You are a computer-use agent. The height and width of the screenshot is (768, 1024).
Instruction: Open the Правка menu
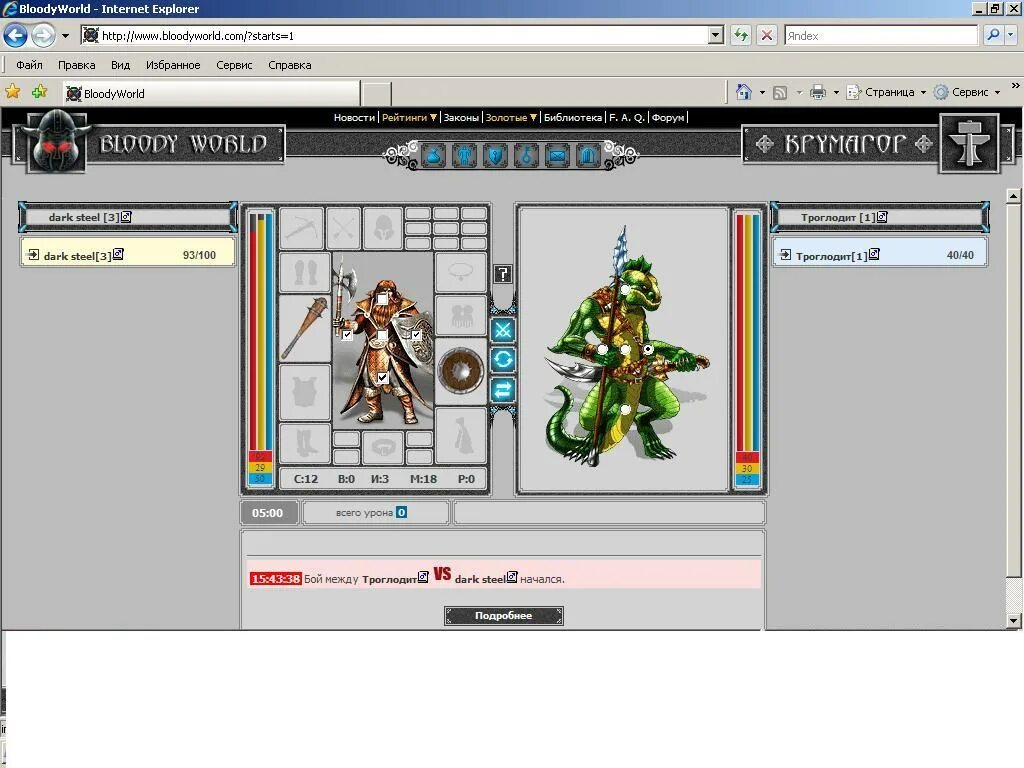76,65
